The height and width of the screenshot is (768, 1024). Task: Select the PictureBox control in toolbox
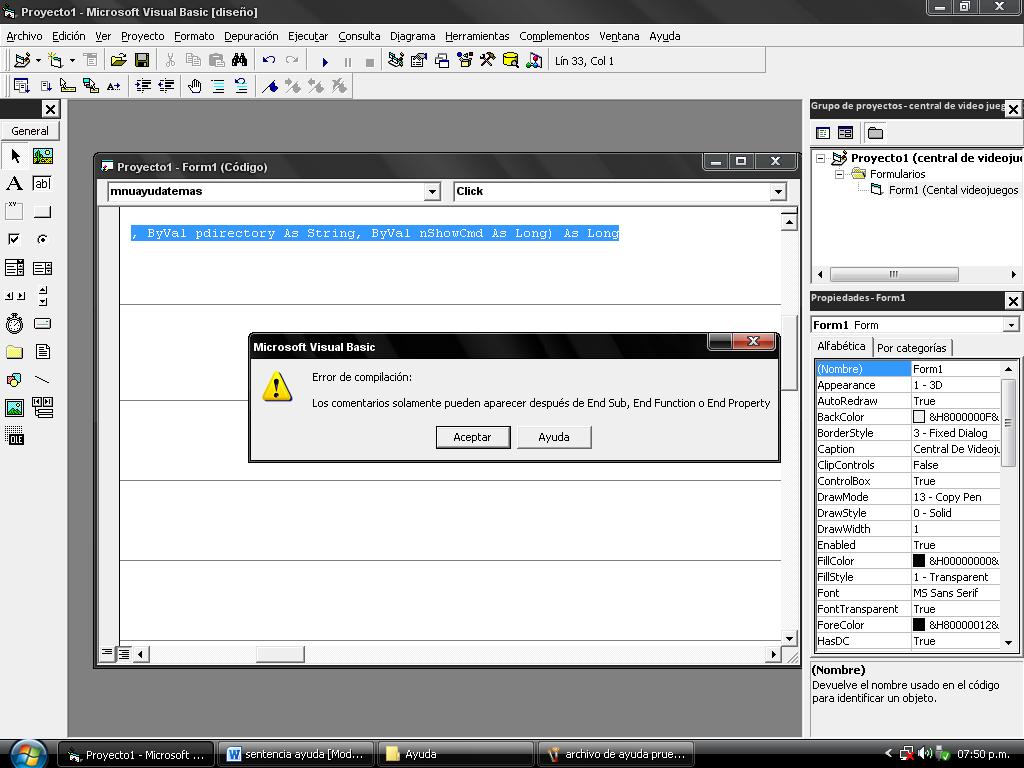[x=42, y=156]
